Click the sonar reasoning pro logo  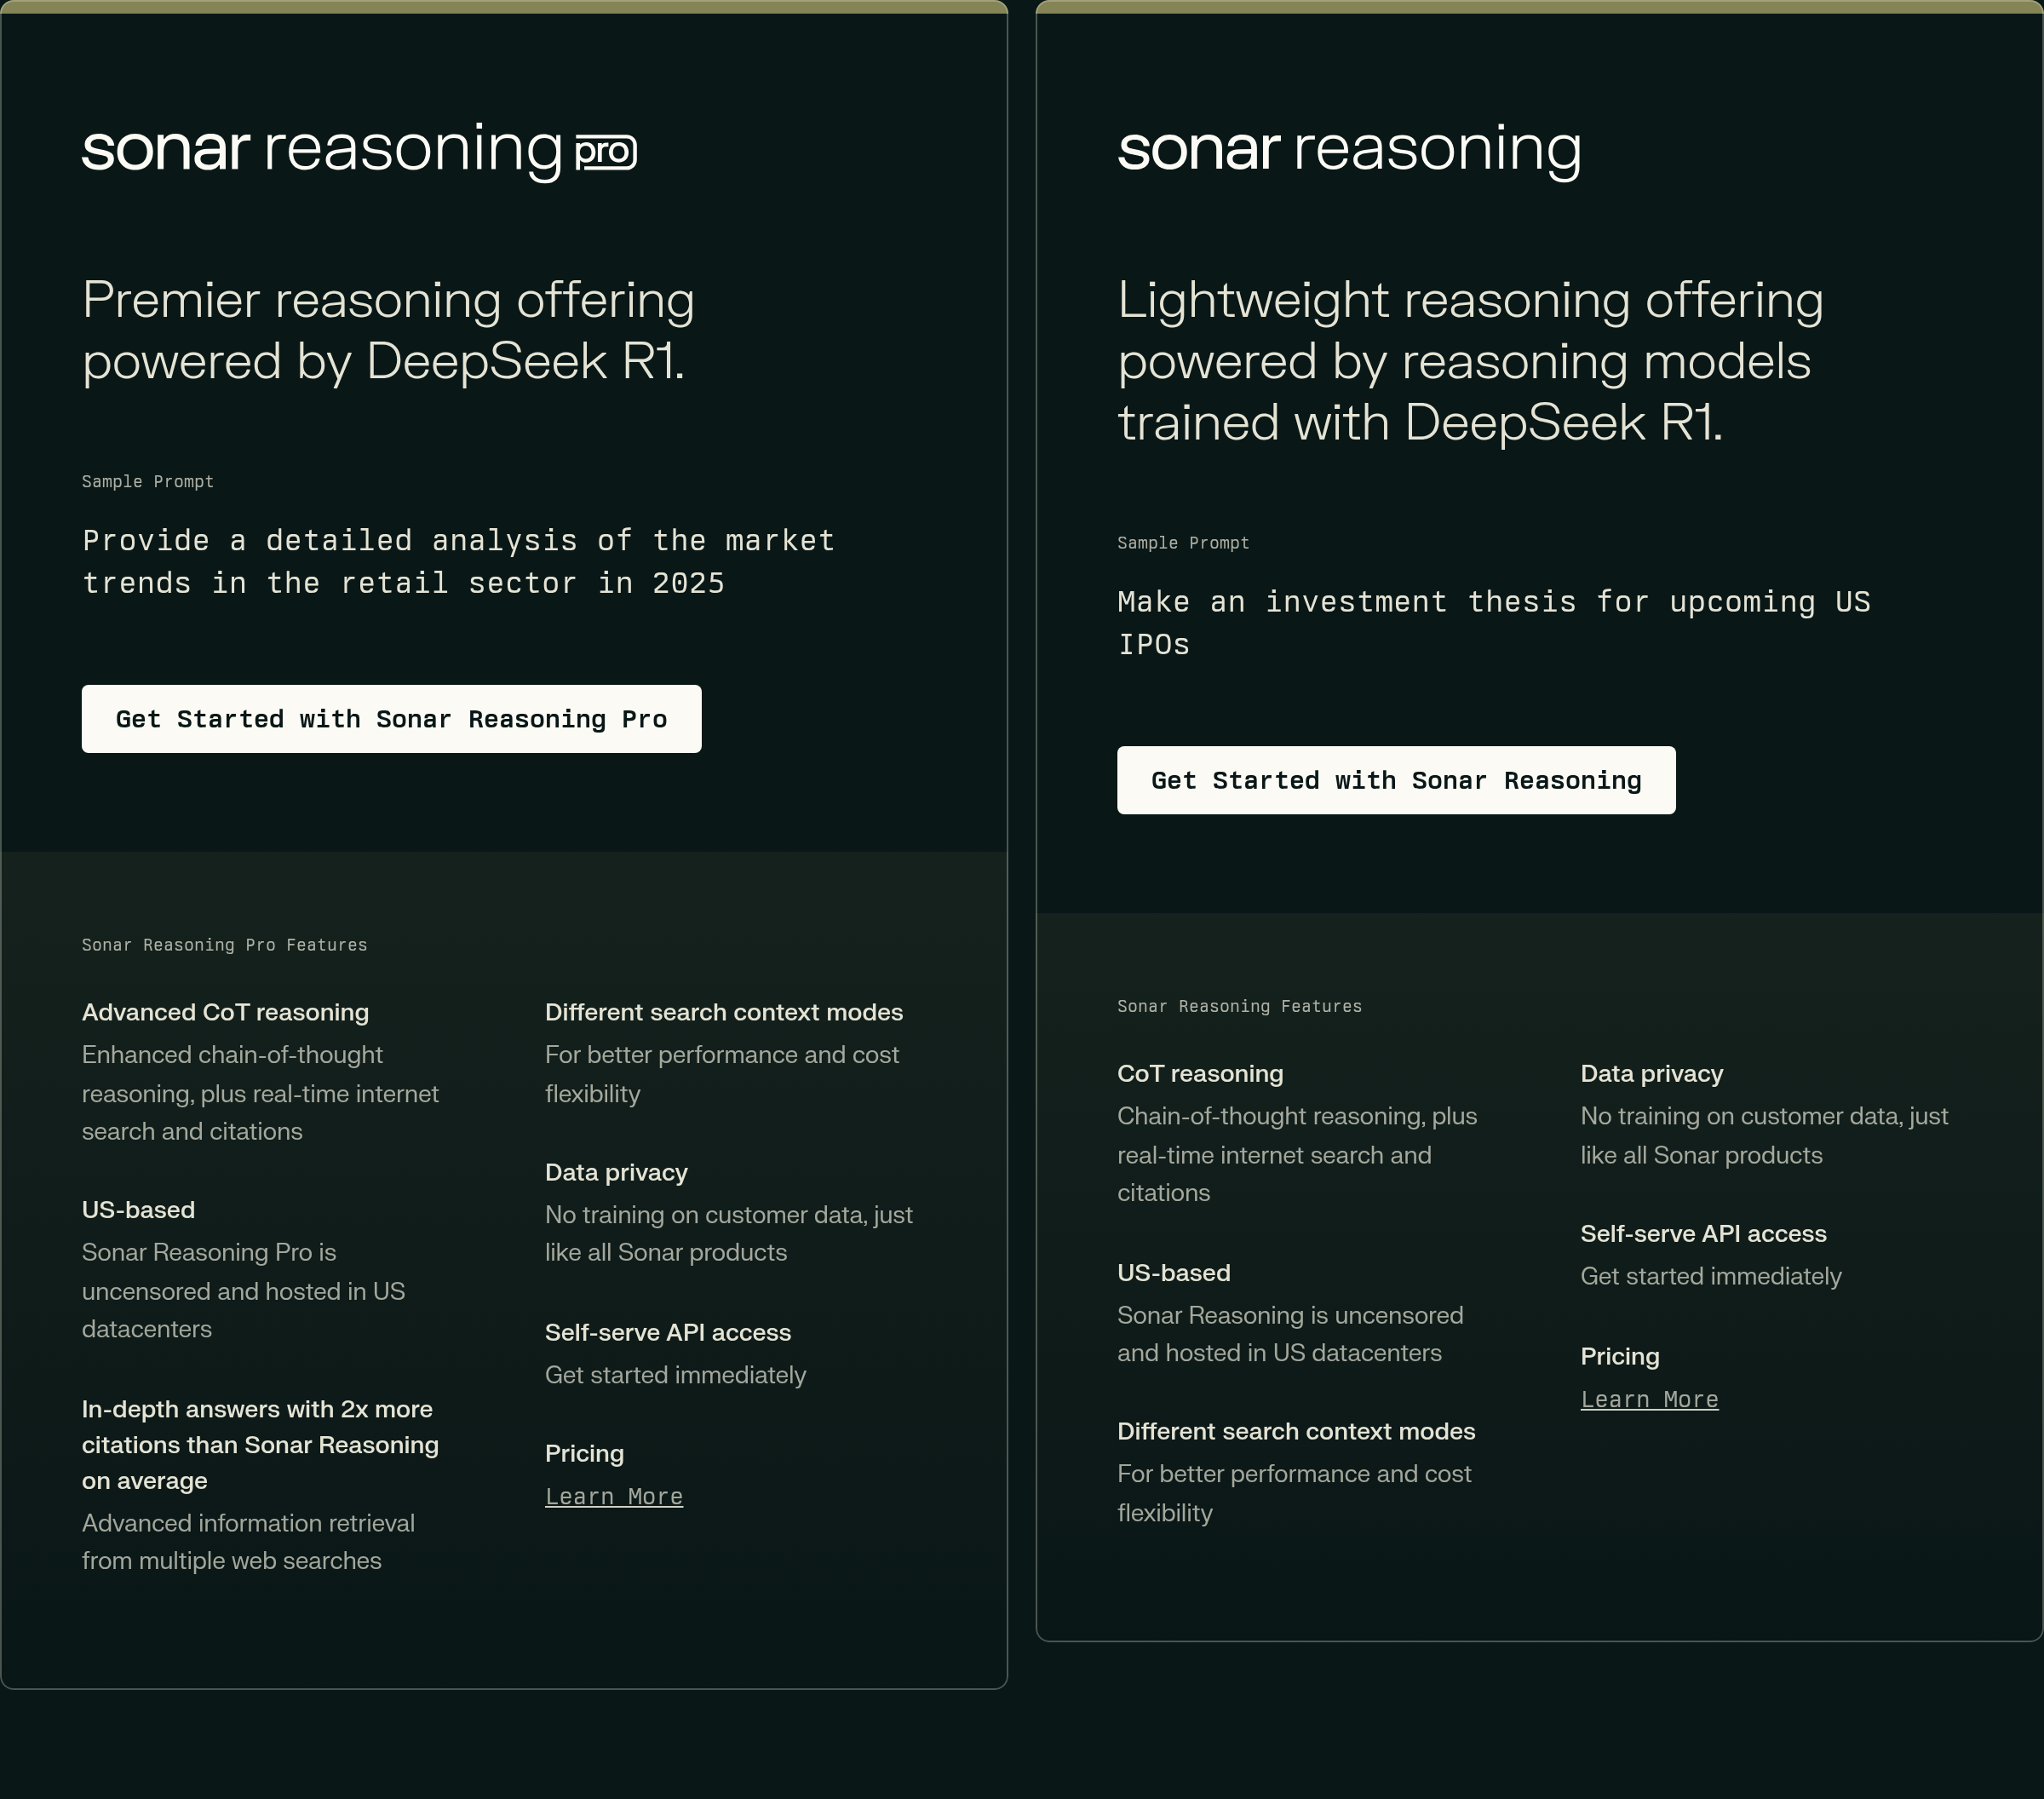359,152
